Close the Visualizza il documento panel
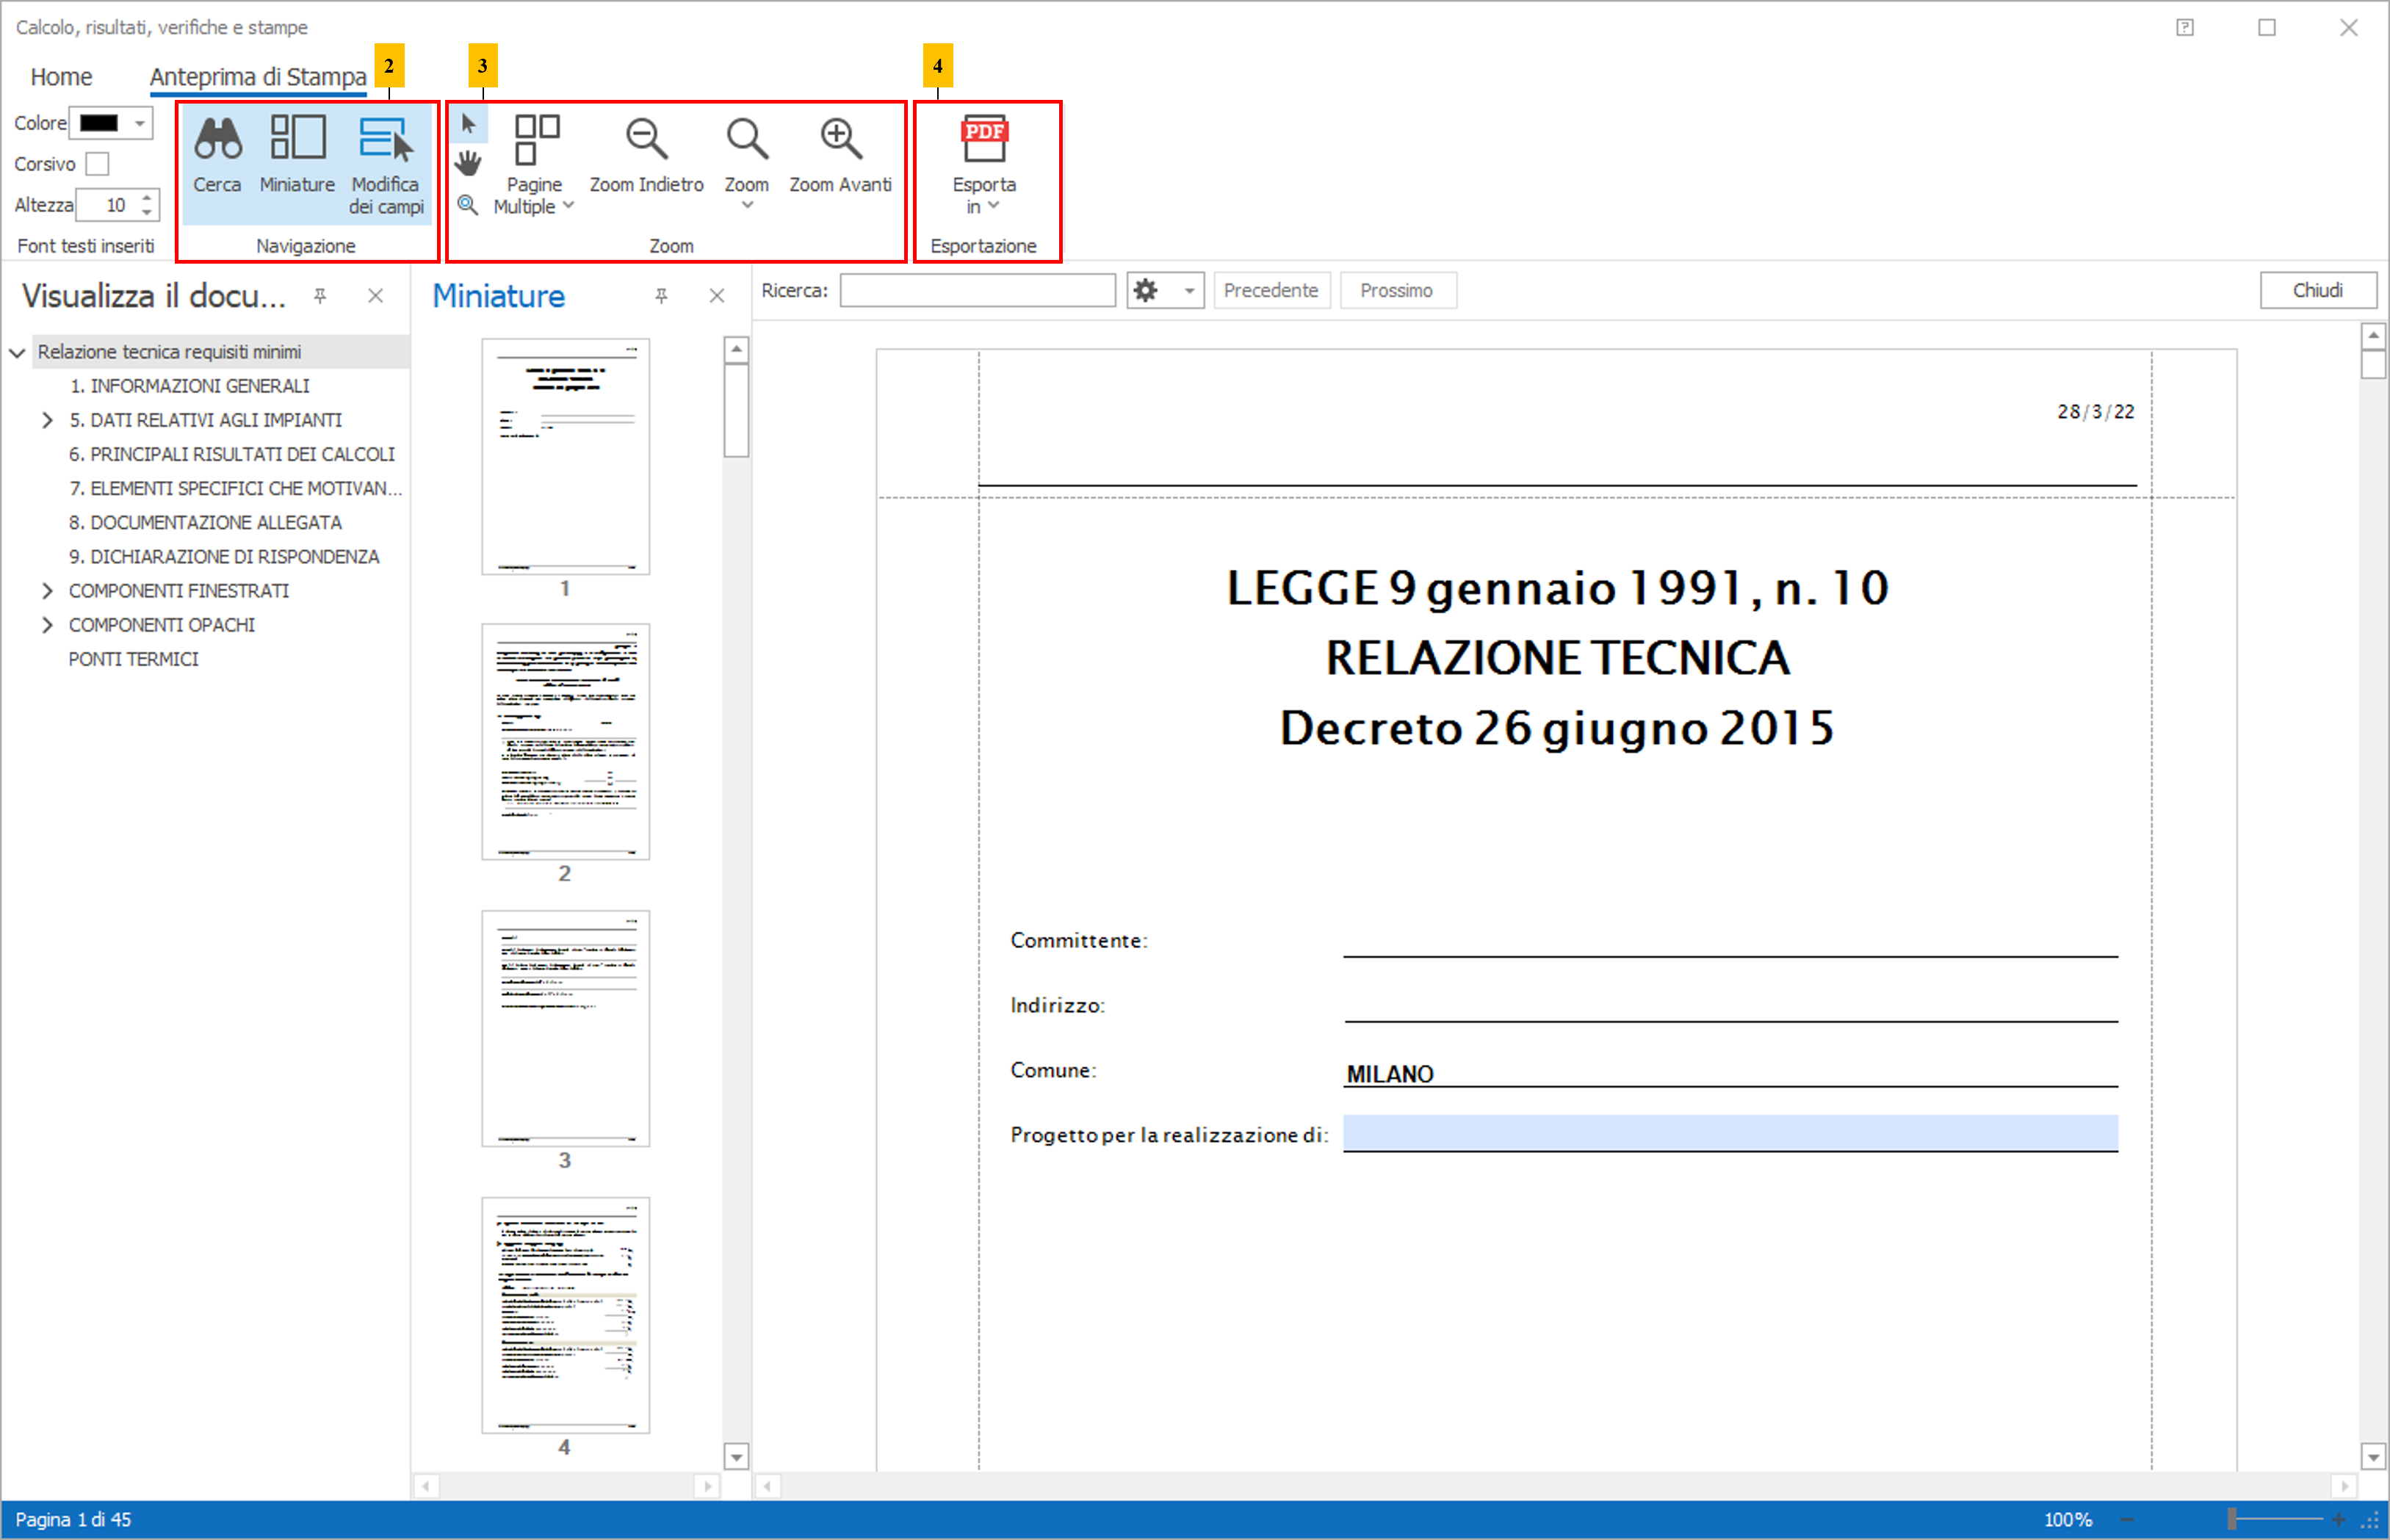Screen dimensions: 2390x1540 tap(375, 296)
